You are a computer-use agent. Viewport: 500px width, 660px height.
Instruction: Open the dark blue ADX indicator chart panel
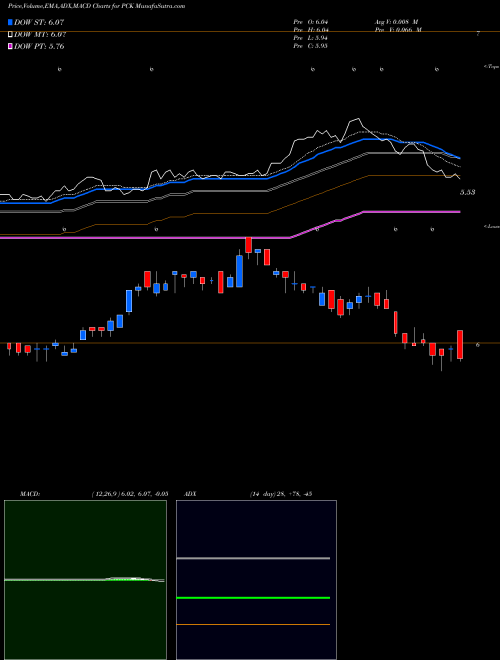point(256,580)
